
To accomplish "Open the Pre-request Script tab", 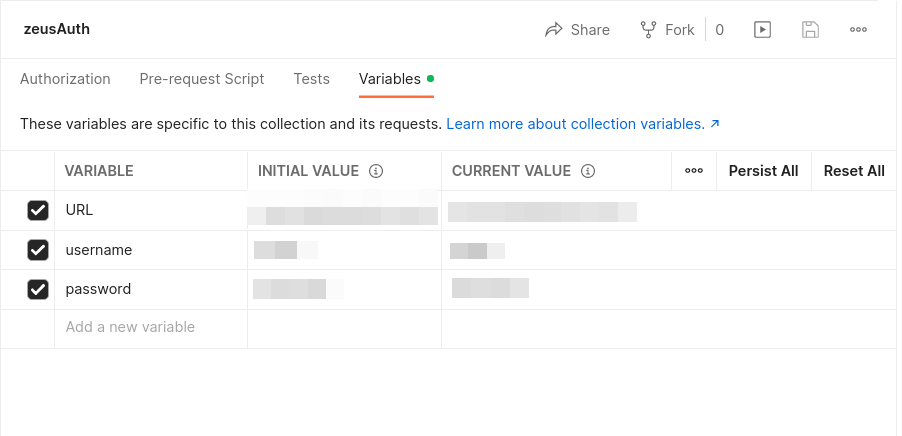I will [x=202, y=79].
